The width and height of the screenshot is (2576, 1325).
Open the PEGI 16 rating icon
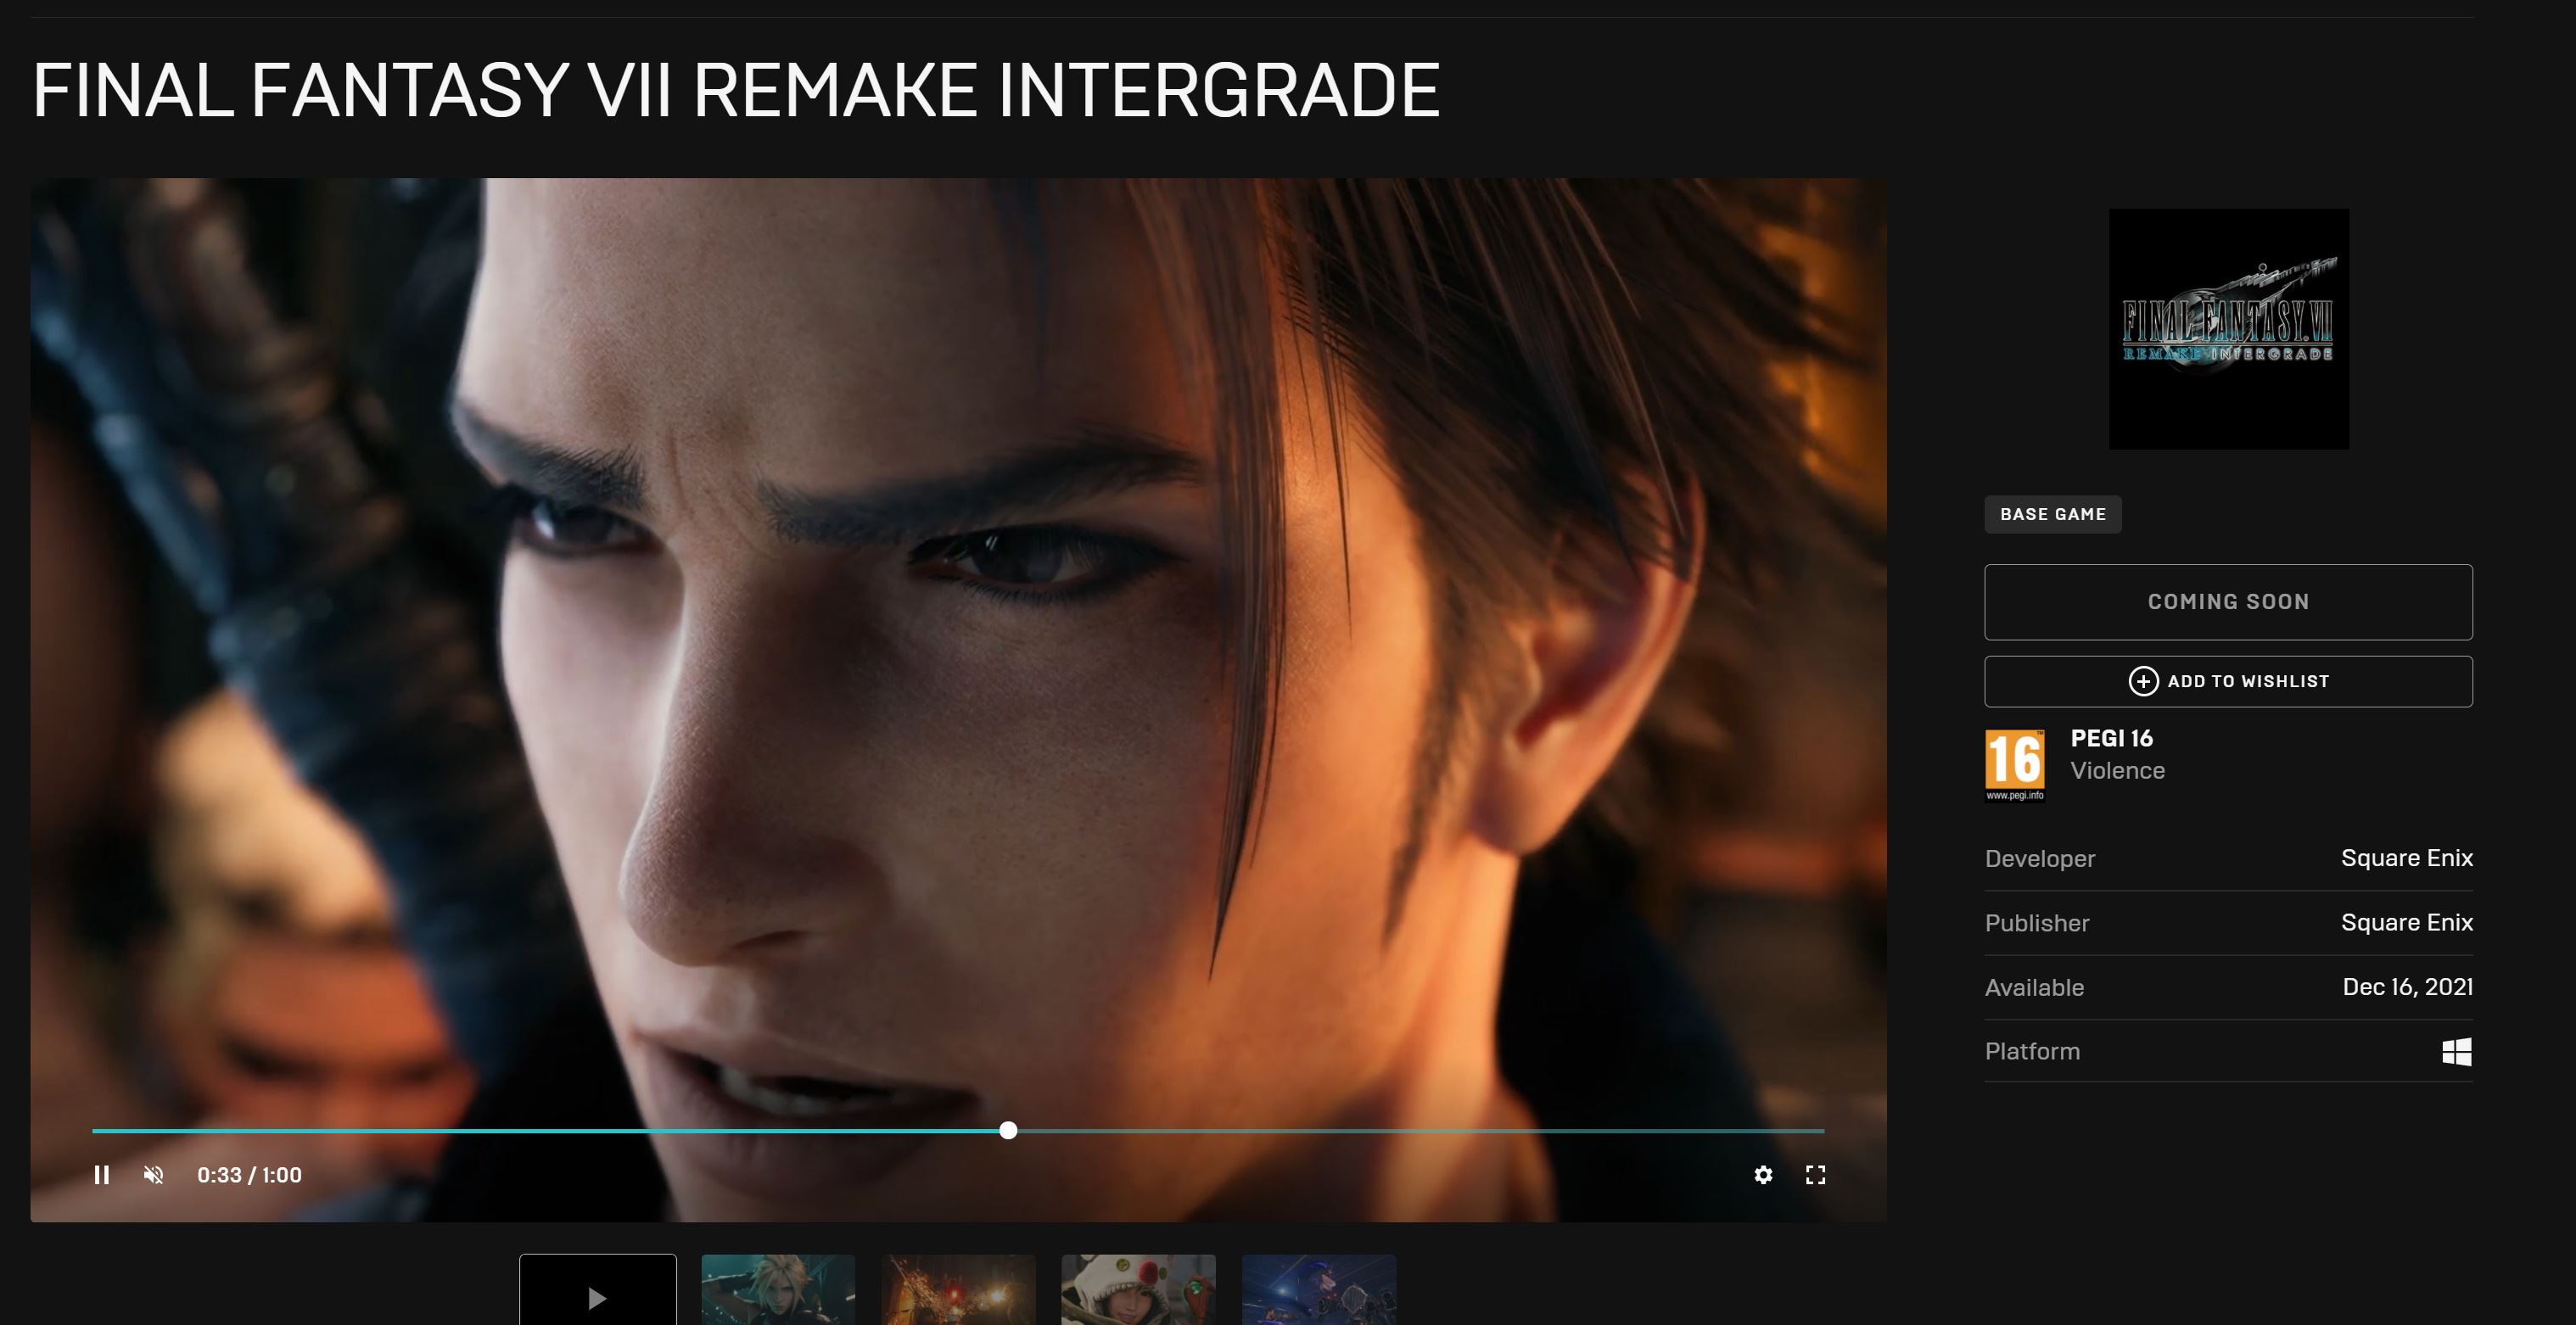click(x=2014, y=765)
